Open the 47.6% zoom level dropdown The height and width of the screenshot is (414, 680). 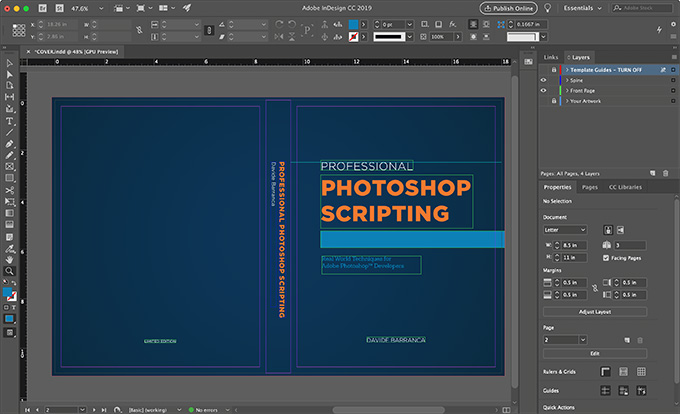pyautogui.click(x=101, y=8)
